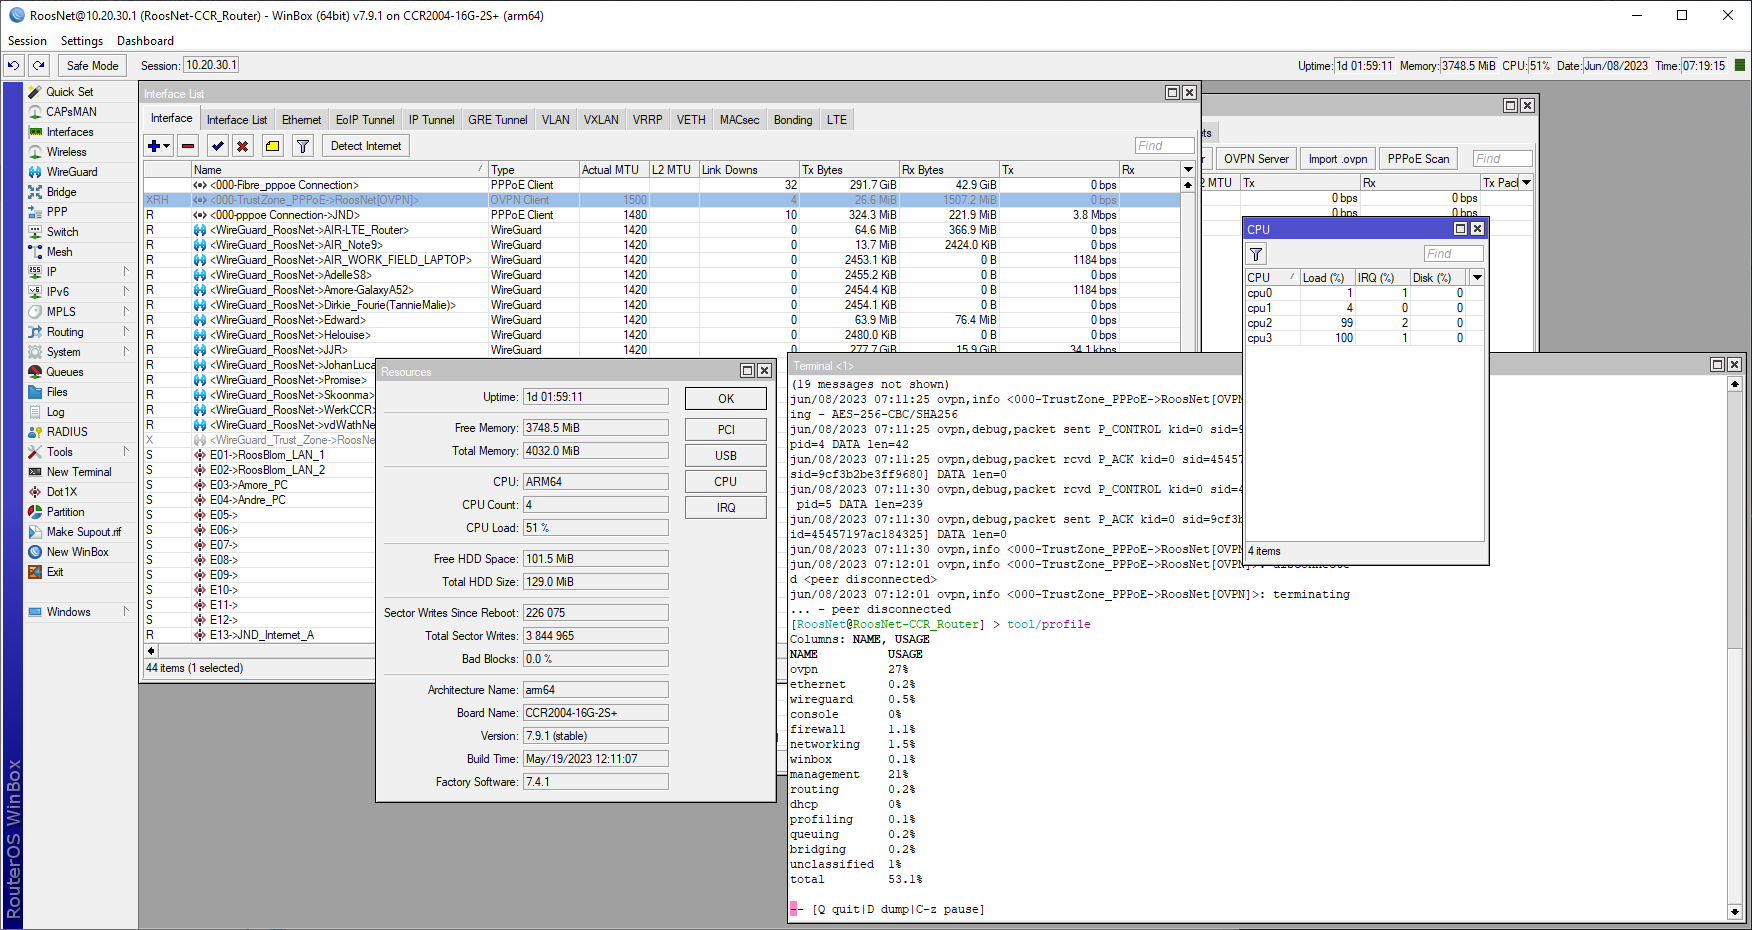Open Quick Set from the sidebar

pos(66,91)
